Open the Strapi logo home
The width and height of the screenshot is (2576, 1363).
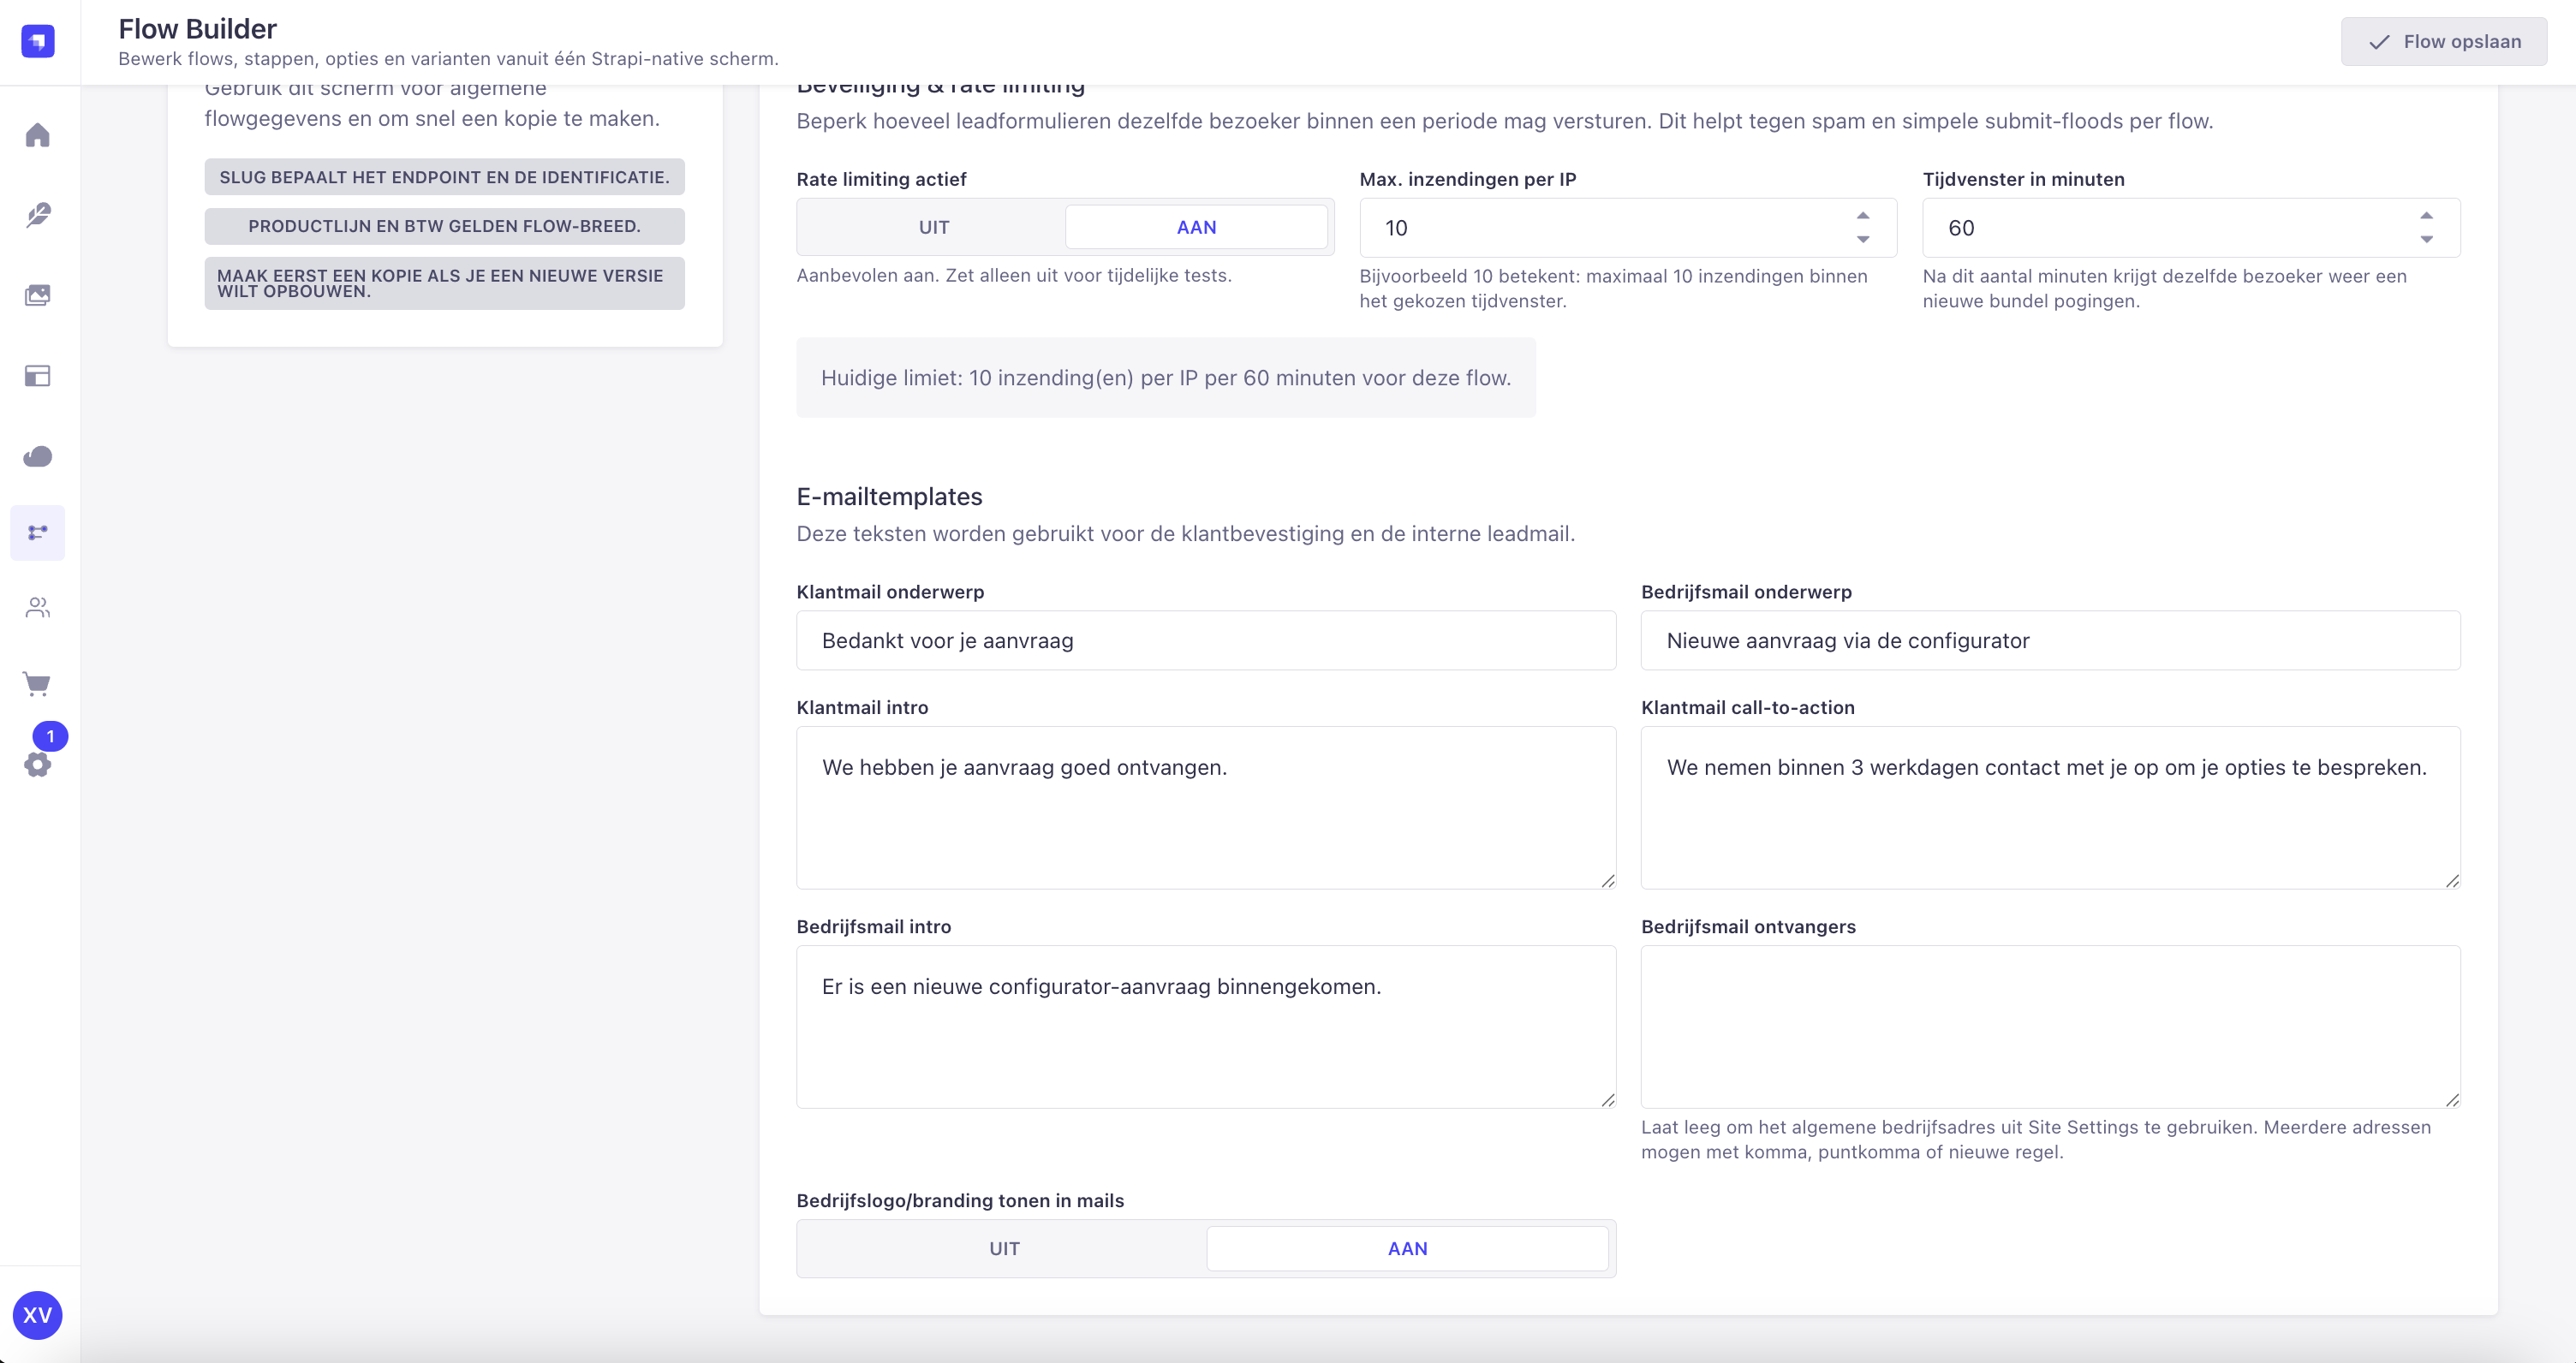click(x=38, y=41)
